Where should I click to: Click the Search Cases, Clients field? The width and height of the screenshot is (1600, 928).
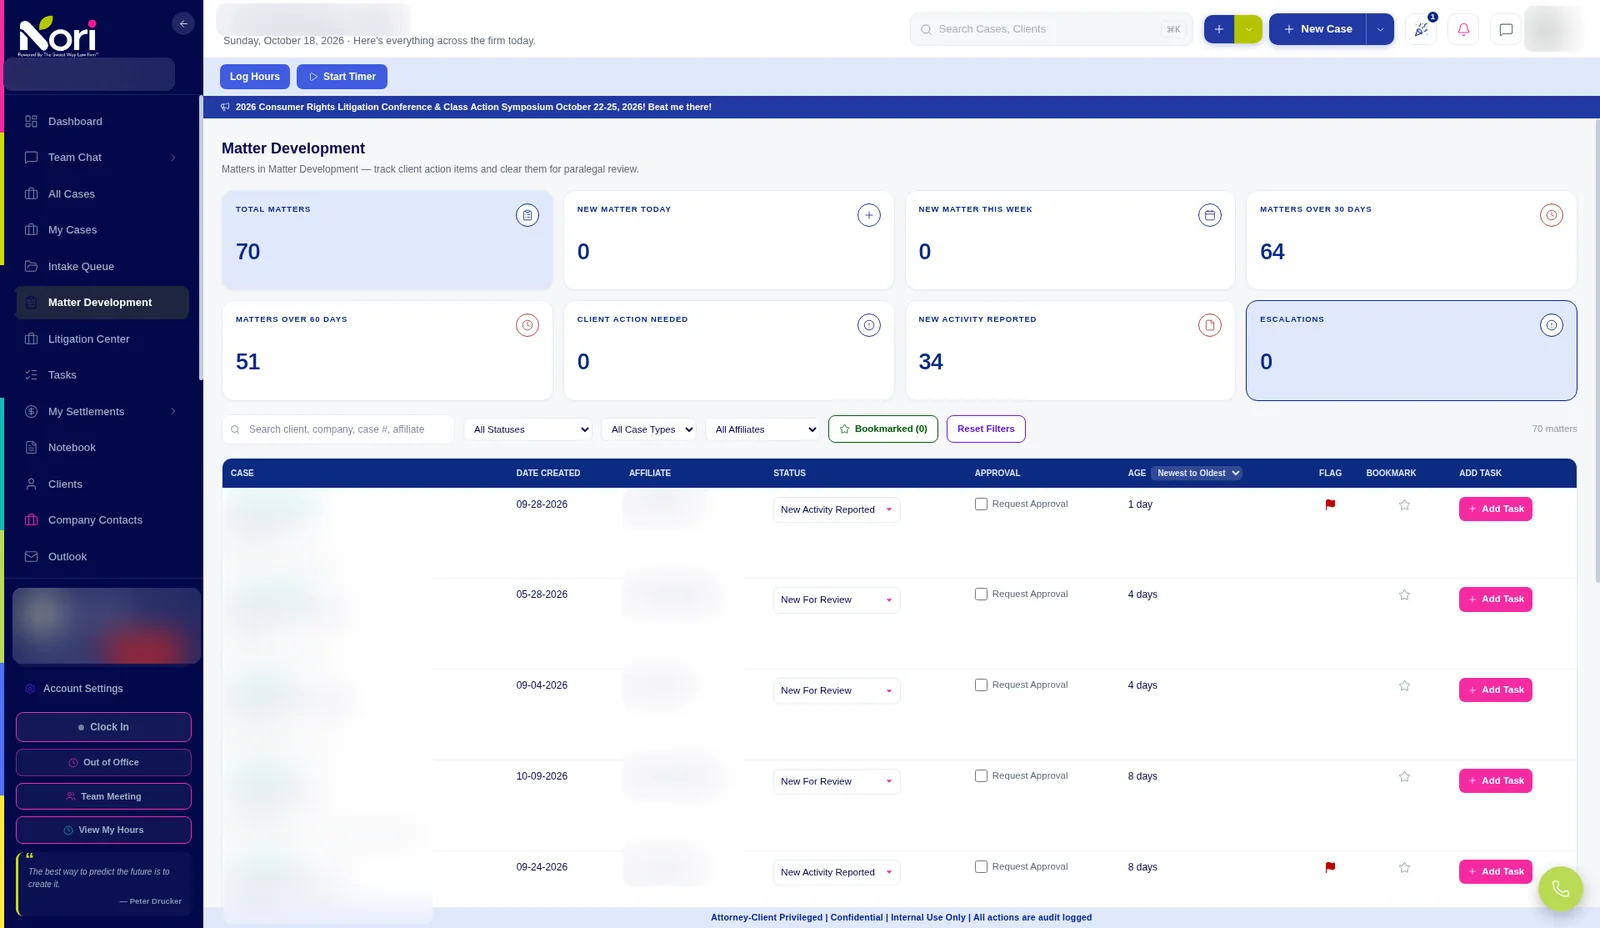point(1051,29)
